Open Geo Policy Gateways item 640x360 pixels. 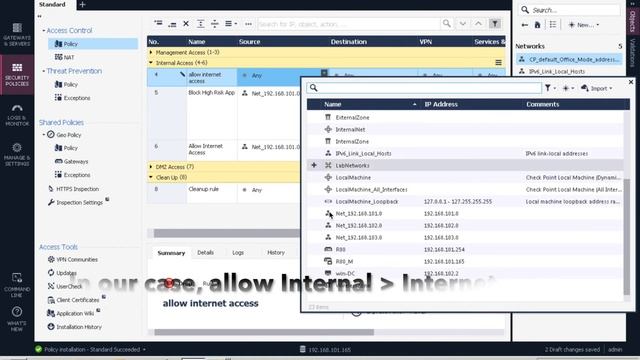pyautogui.click(x=71, y=162)
